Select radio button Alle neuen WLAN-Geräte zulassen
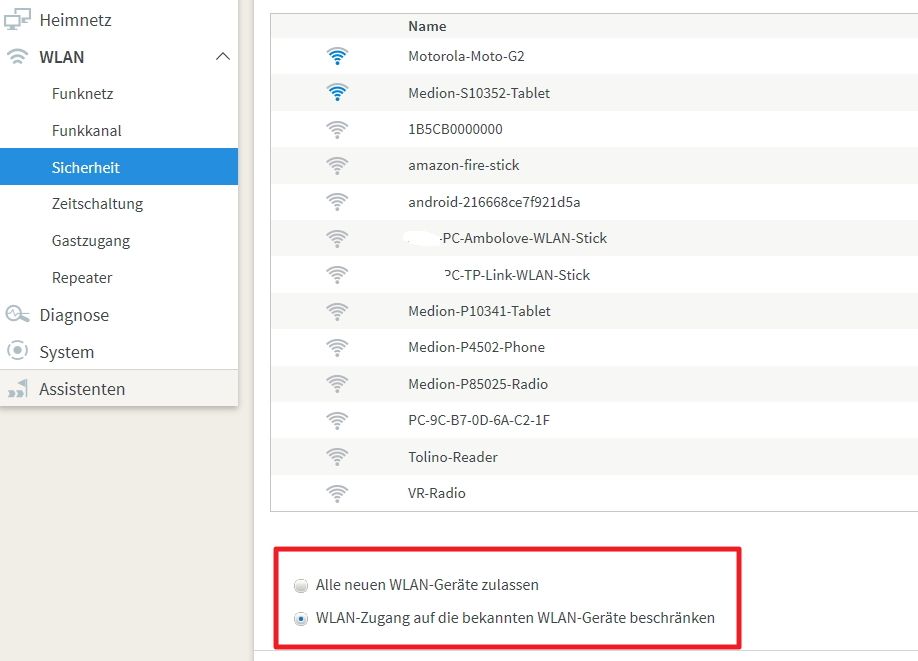 300,586
